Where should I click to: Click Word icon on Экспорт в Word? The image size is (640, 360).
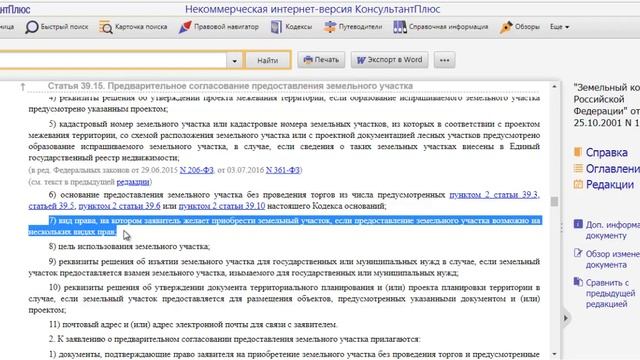tap(361, 60)
